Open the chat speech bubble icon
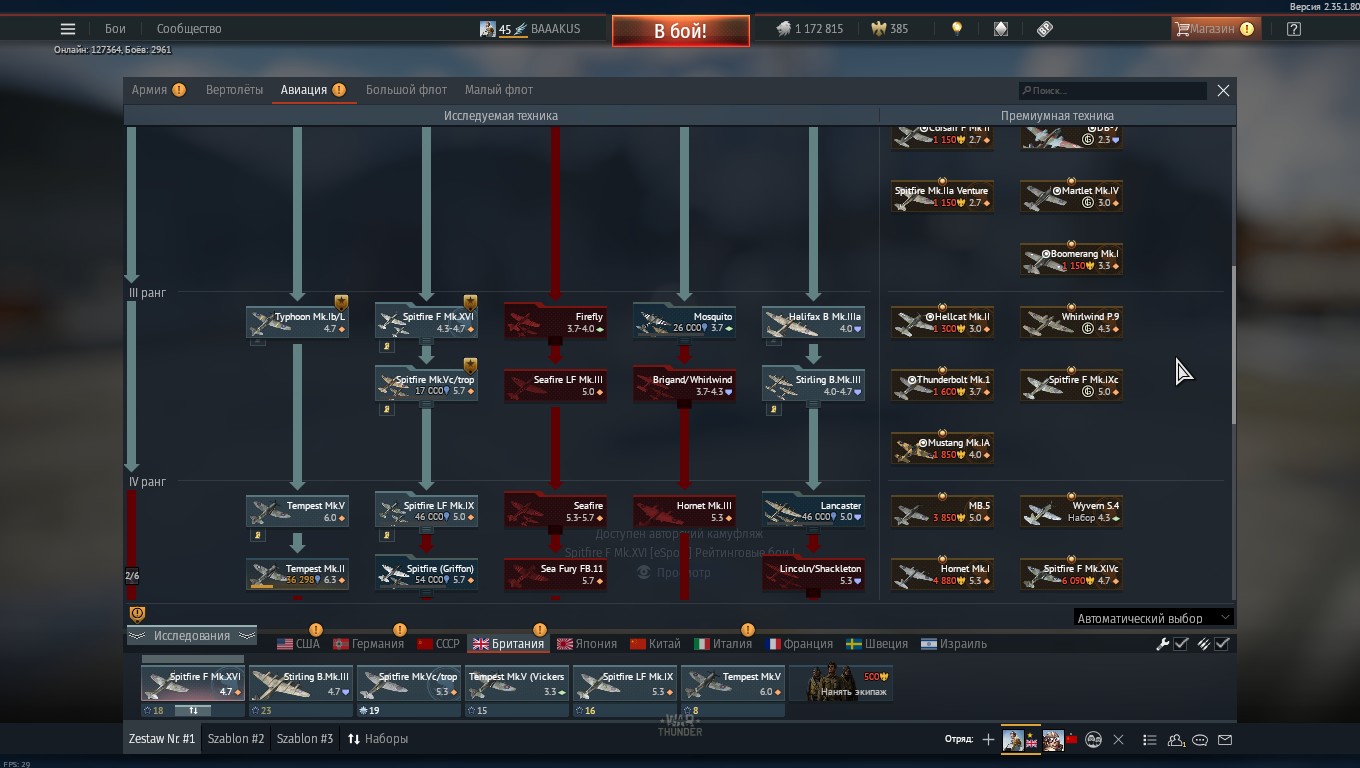The height and width of the screenshot is (768, 1360). 1200,740
